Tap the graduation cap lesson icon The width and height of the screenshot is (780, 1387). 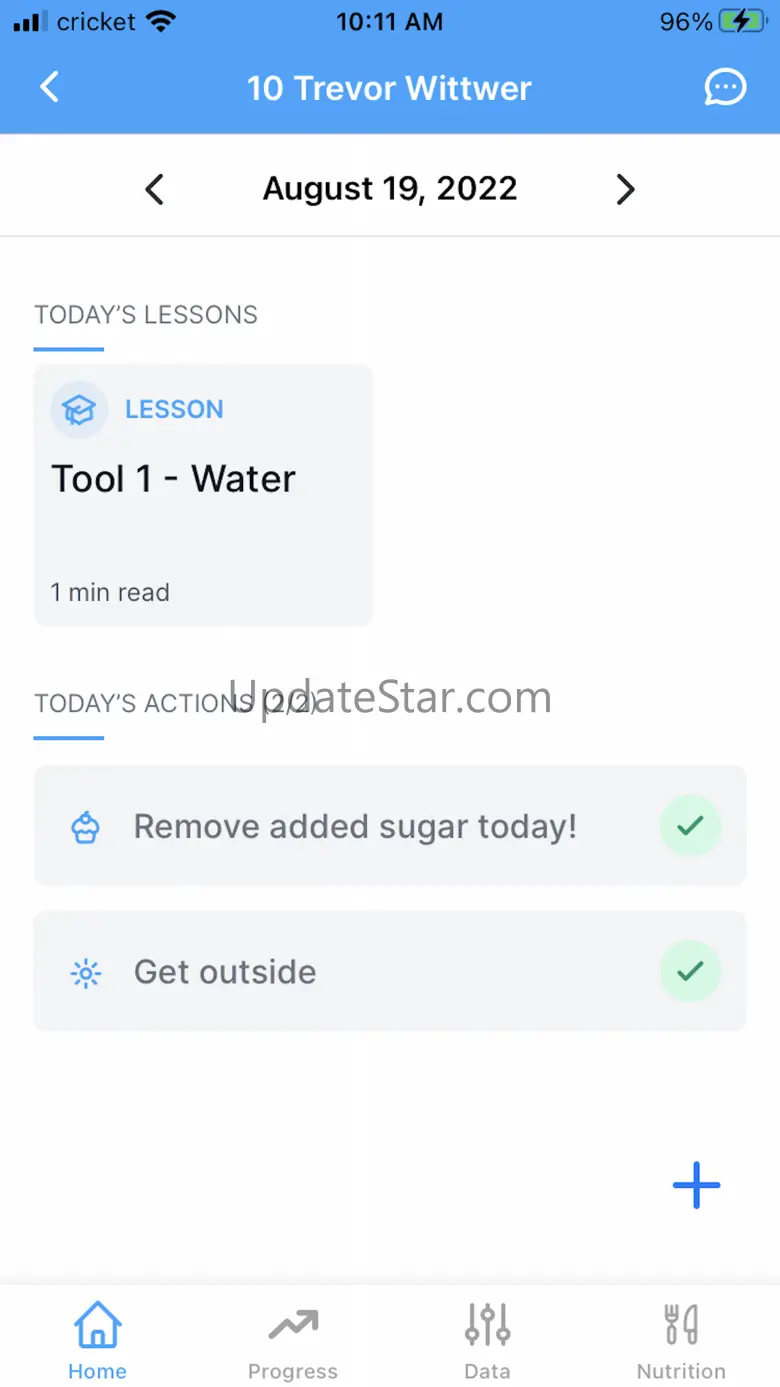(x=79, y=410)
